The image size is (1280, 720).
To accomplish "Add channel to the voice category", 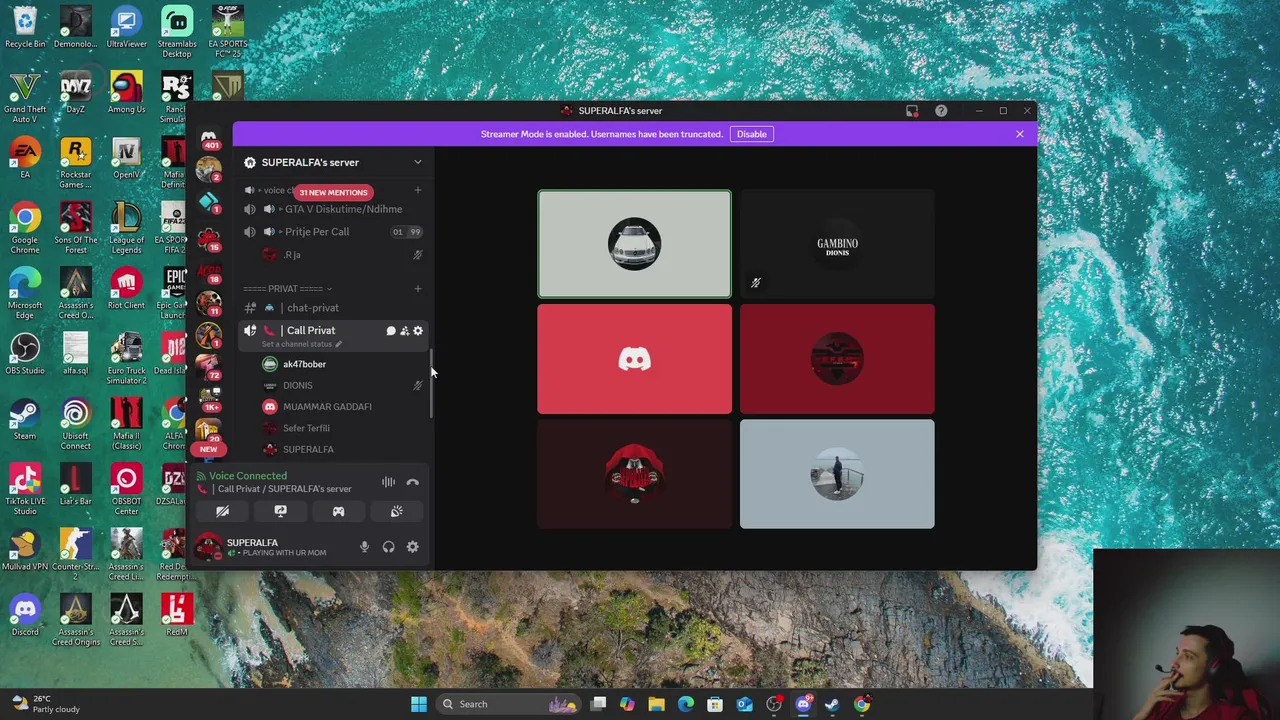I will tap(418, 190).
